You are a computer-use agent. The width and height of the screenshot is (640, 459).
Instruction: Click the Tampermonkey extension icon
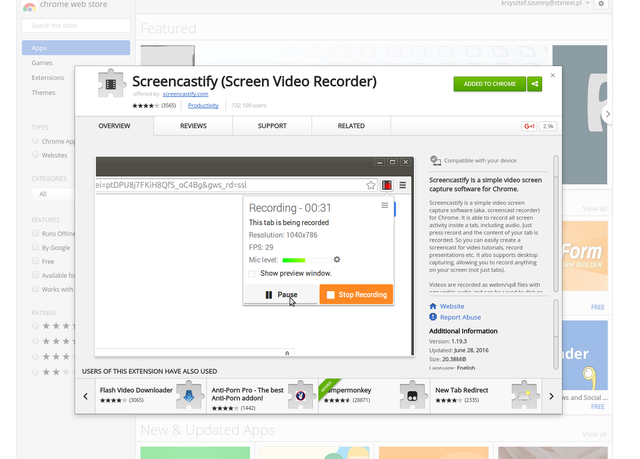tap(412, 395)
